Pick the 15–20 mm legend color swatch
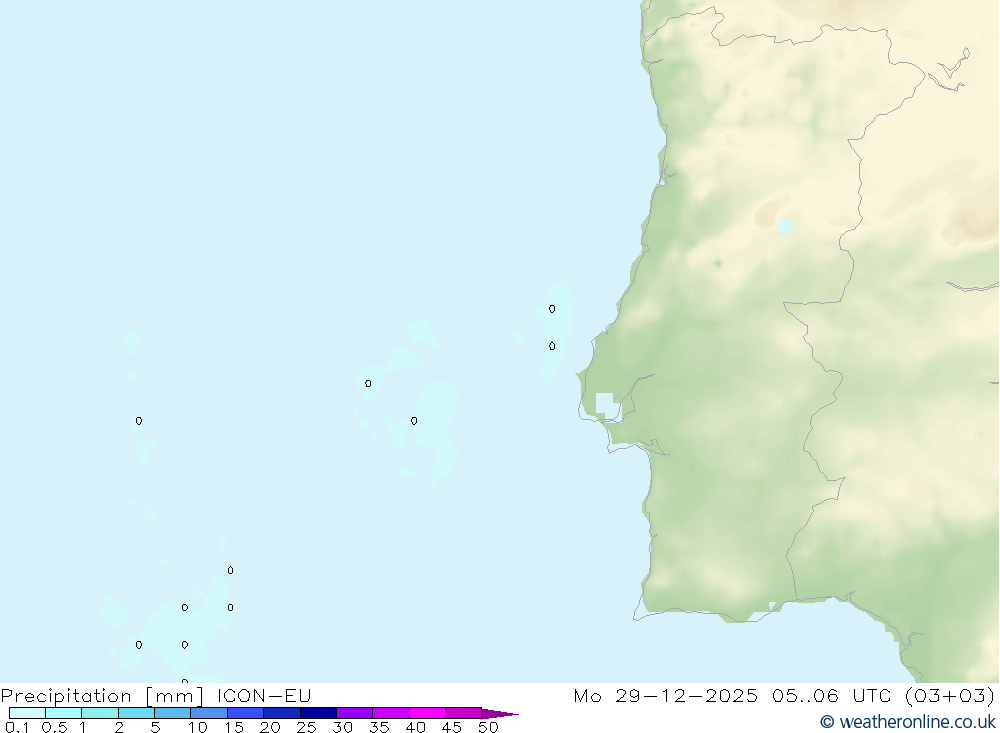Image resolution: width=1000 pixels, height=733 pixels. [x=246, y=713]
